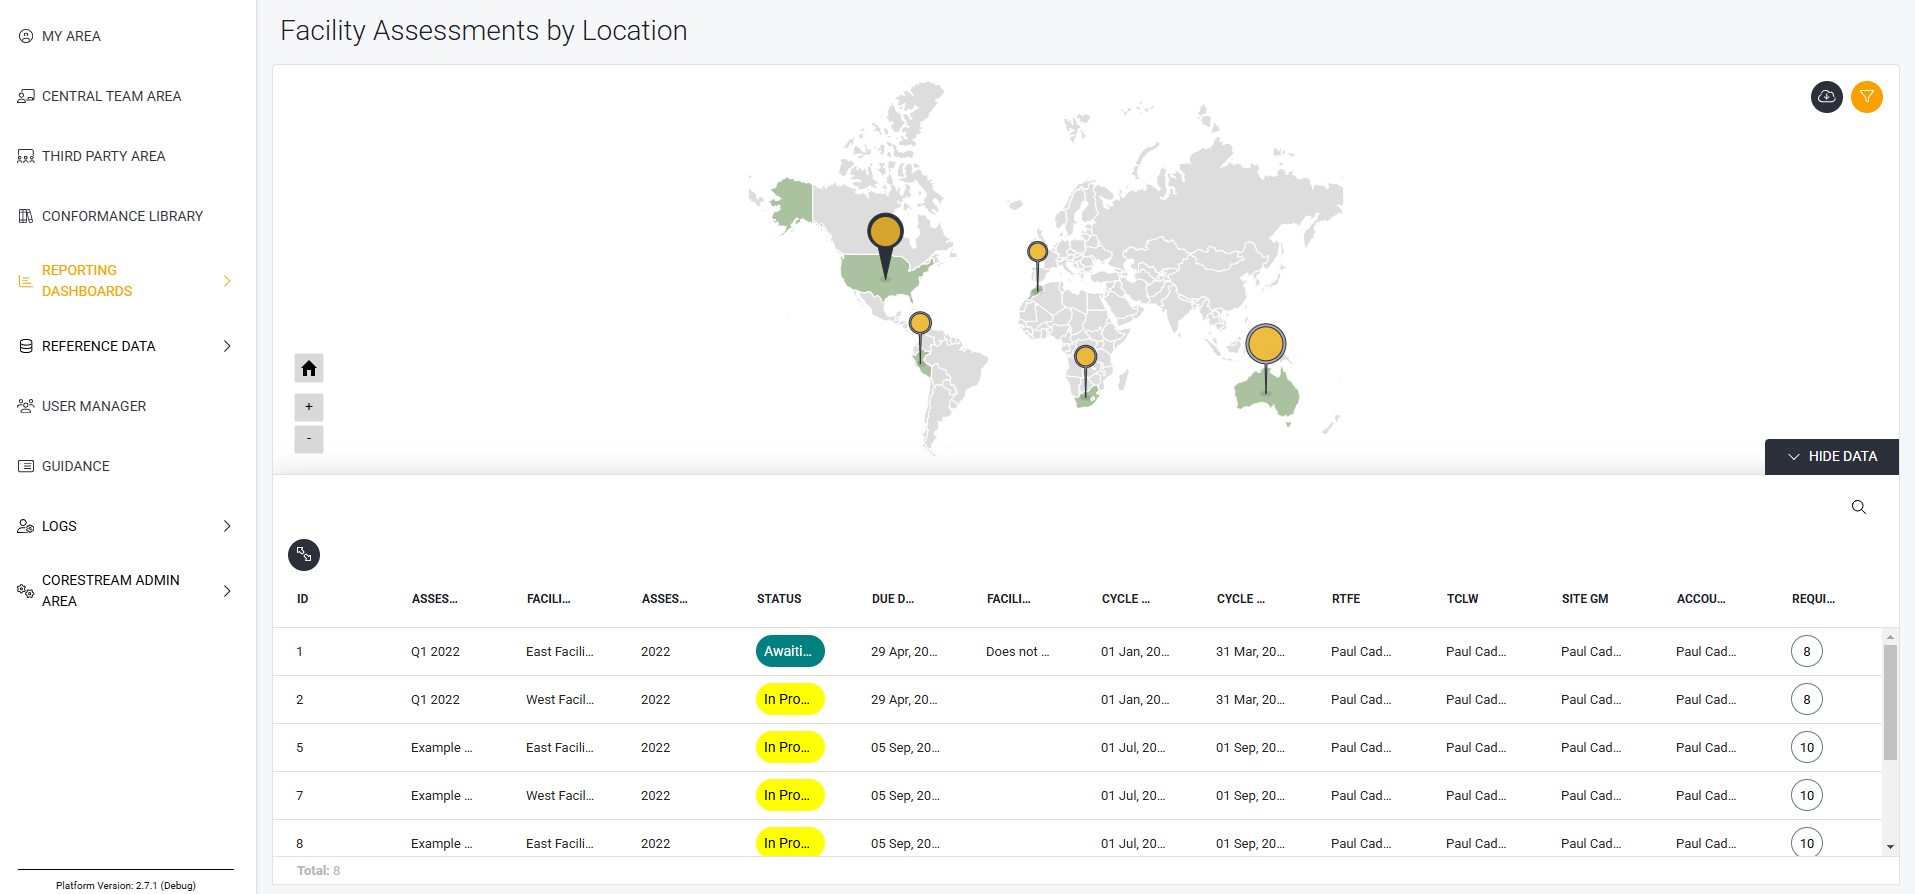
Task: Select the Australia map pin
Action: pos(1265,345)
